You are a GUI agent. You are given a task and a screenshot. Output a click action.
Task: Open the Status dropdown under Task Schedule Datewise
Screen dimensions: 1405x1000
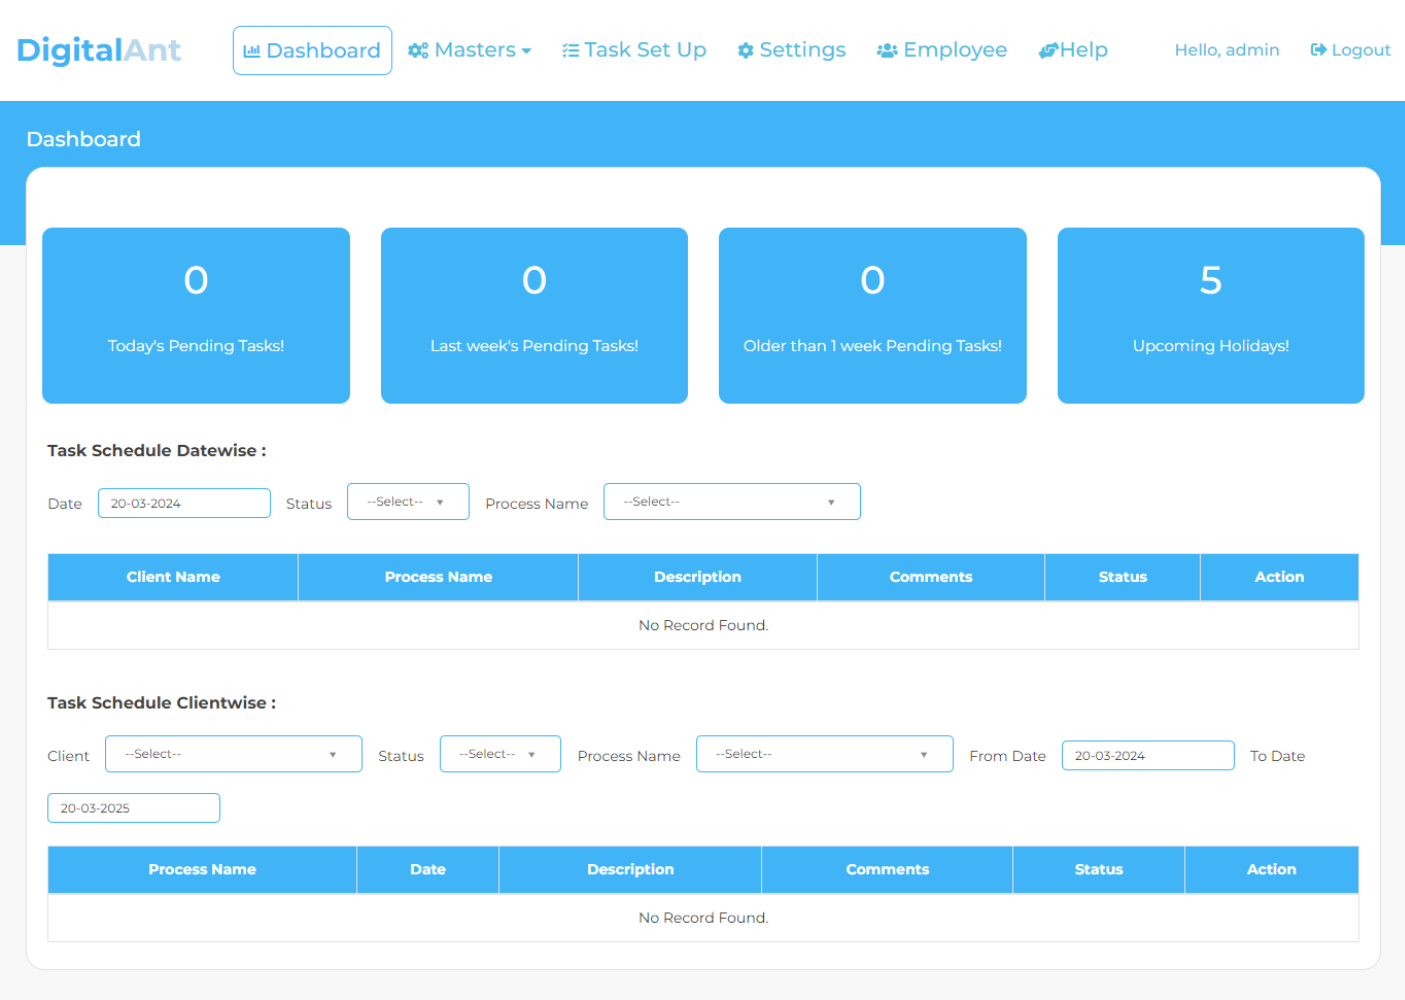click(408, 501)
